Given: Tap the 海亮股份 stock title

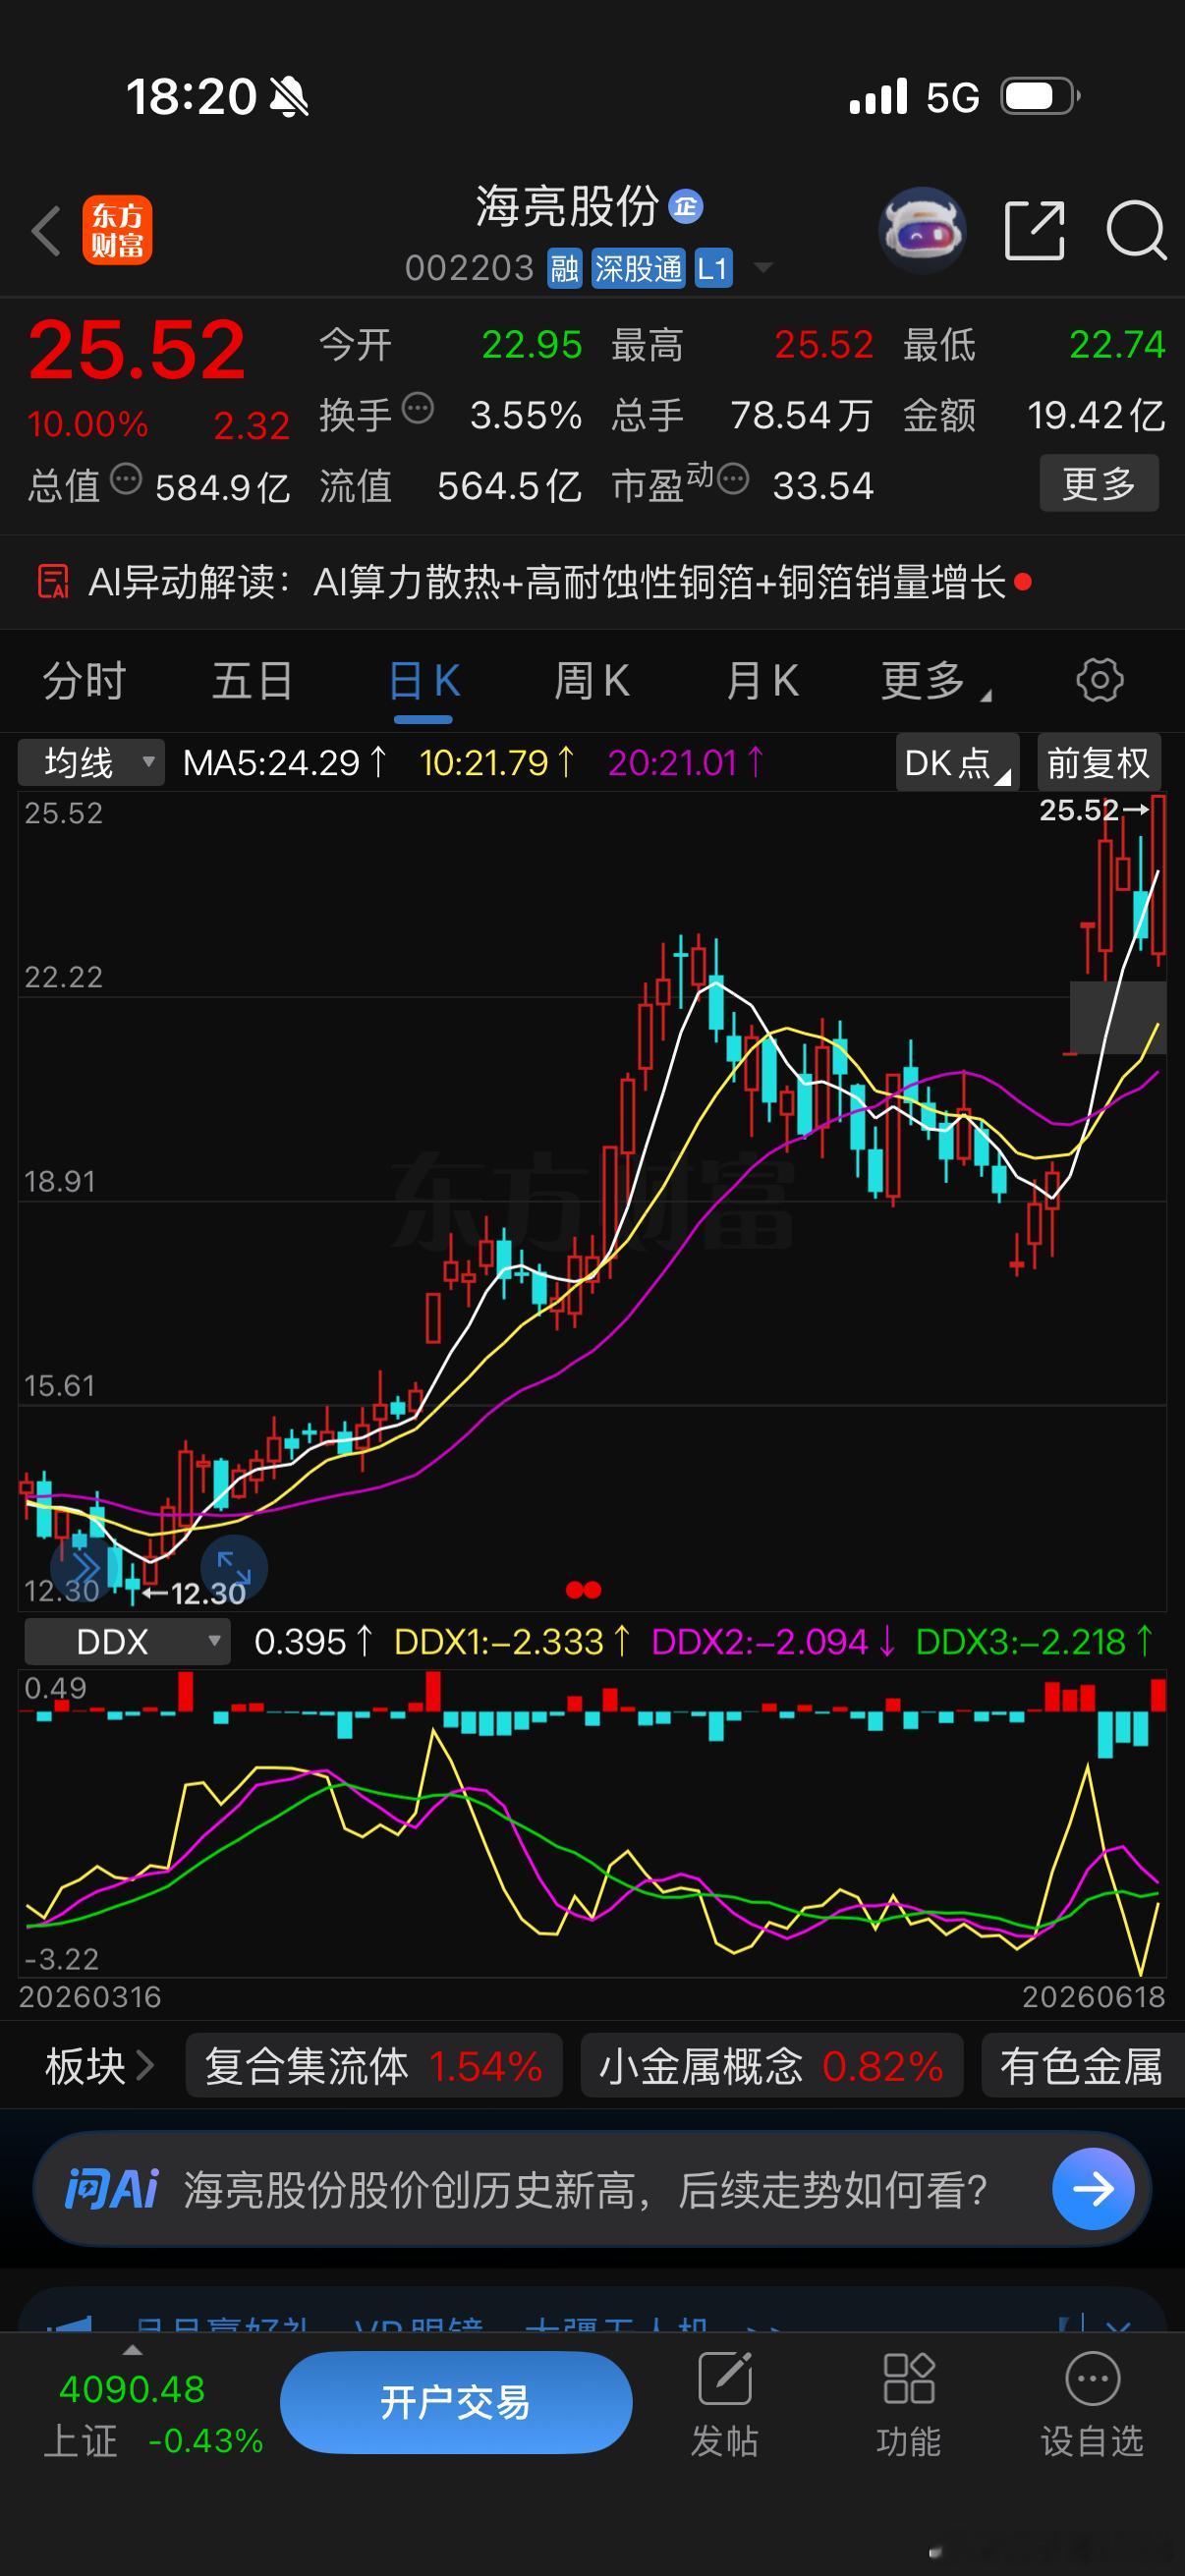Looking at the screenshot, I should pyautogui.click(x=567, y=207).
